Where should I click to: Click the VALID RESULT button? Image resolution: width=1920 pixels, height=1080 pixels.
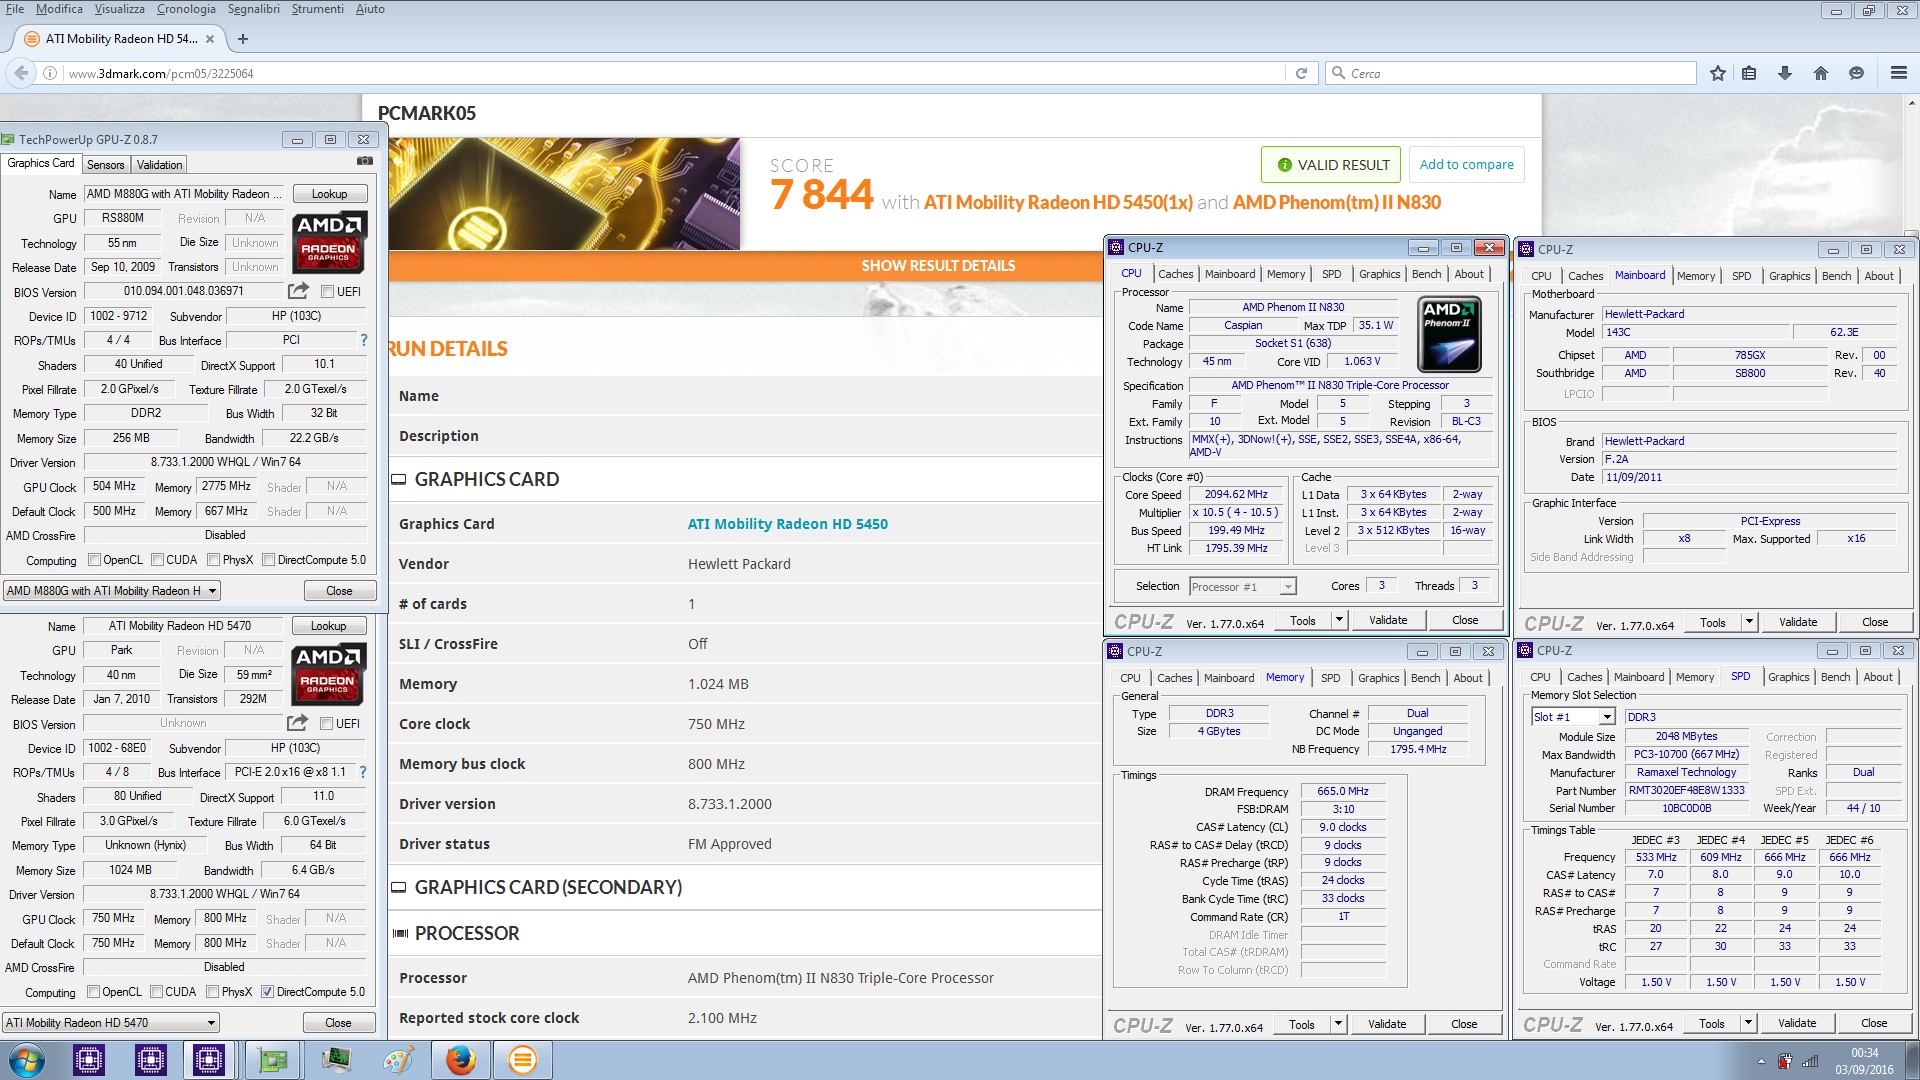(x=1333, y=165)
